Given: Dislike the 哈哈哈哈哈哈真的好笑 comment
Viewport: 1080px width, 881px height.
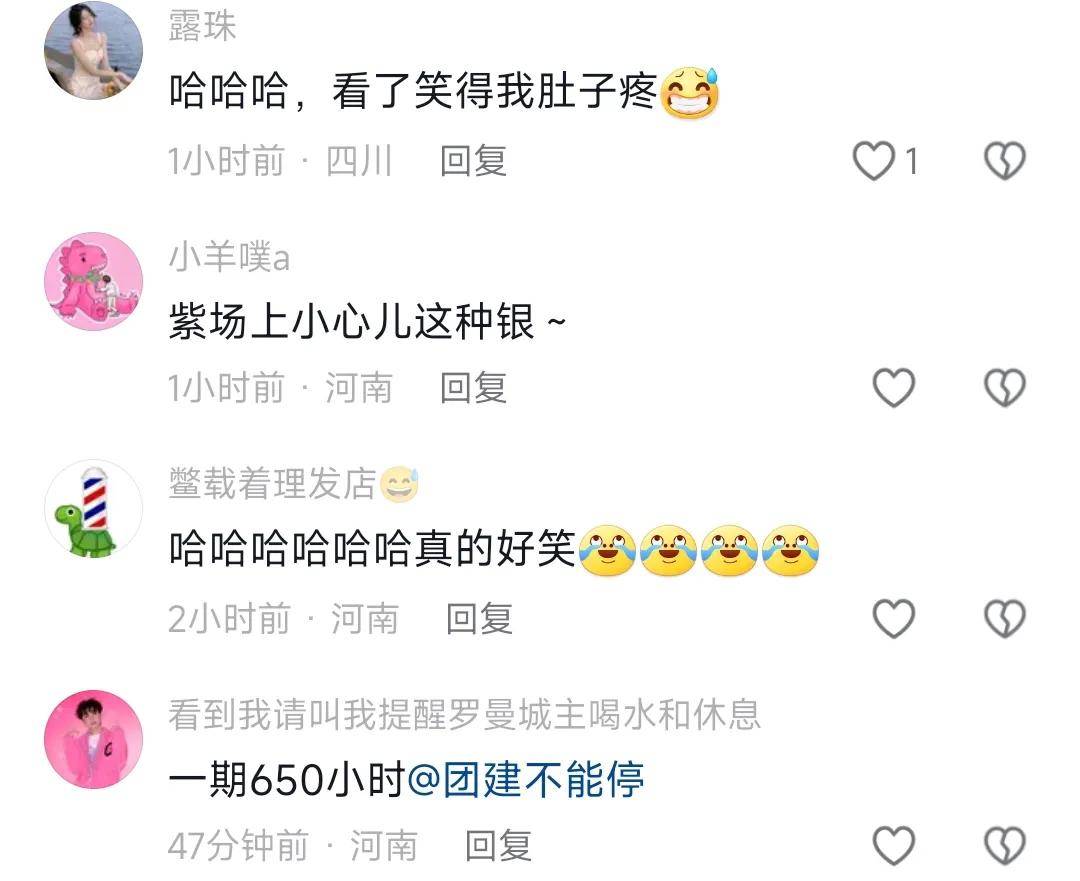Looking at the screenshot, I should pyautogui.click(x=1004, y=618).
